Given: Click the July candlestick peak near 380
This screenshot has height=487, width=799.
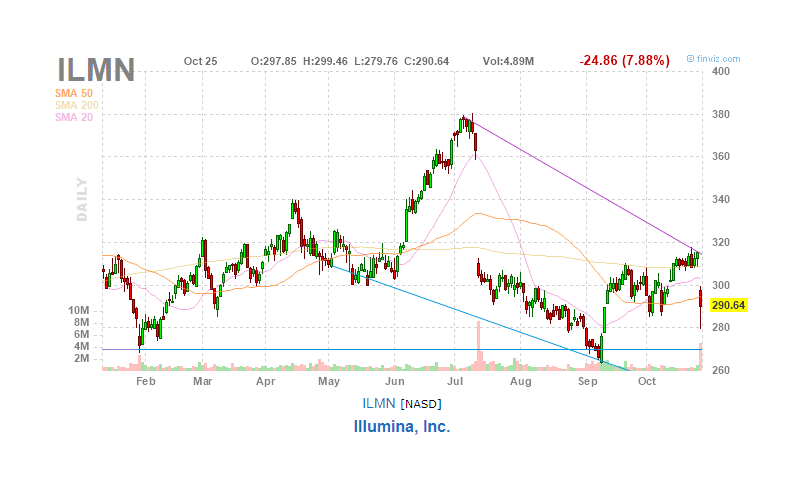Looking at the screenshot, I should tap(466, 124).
